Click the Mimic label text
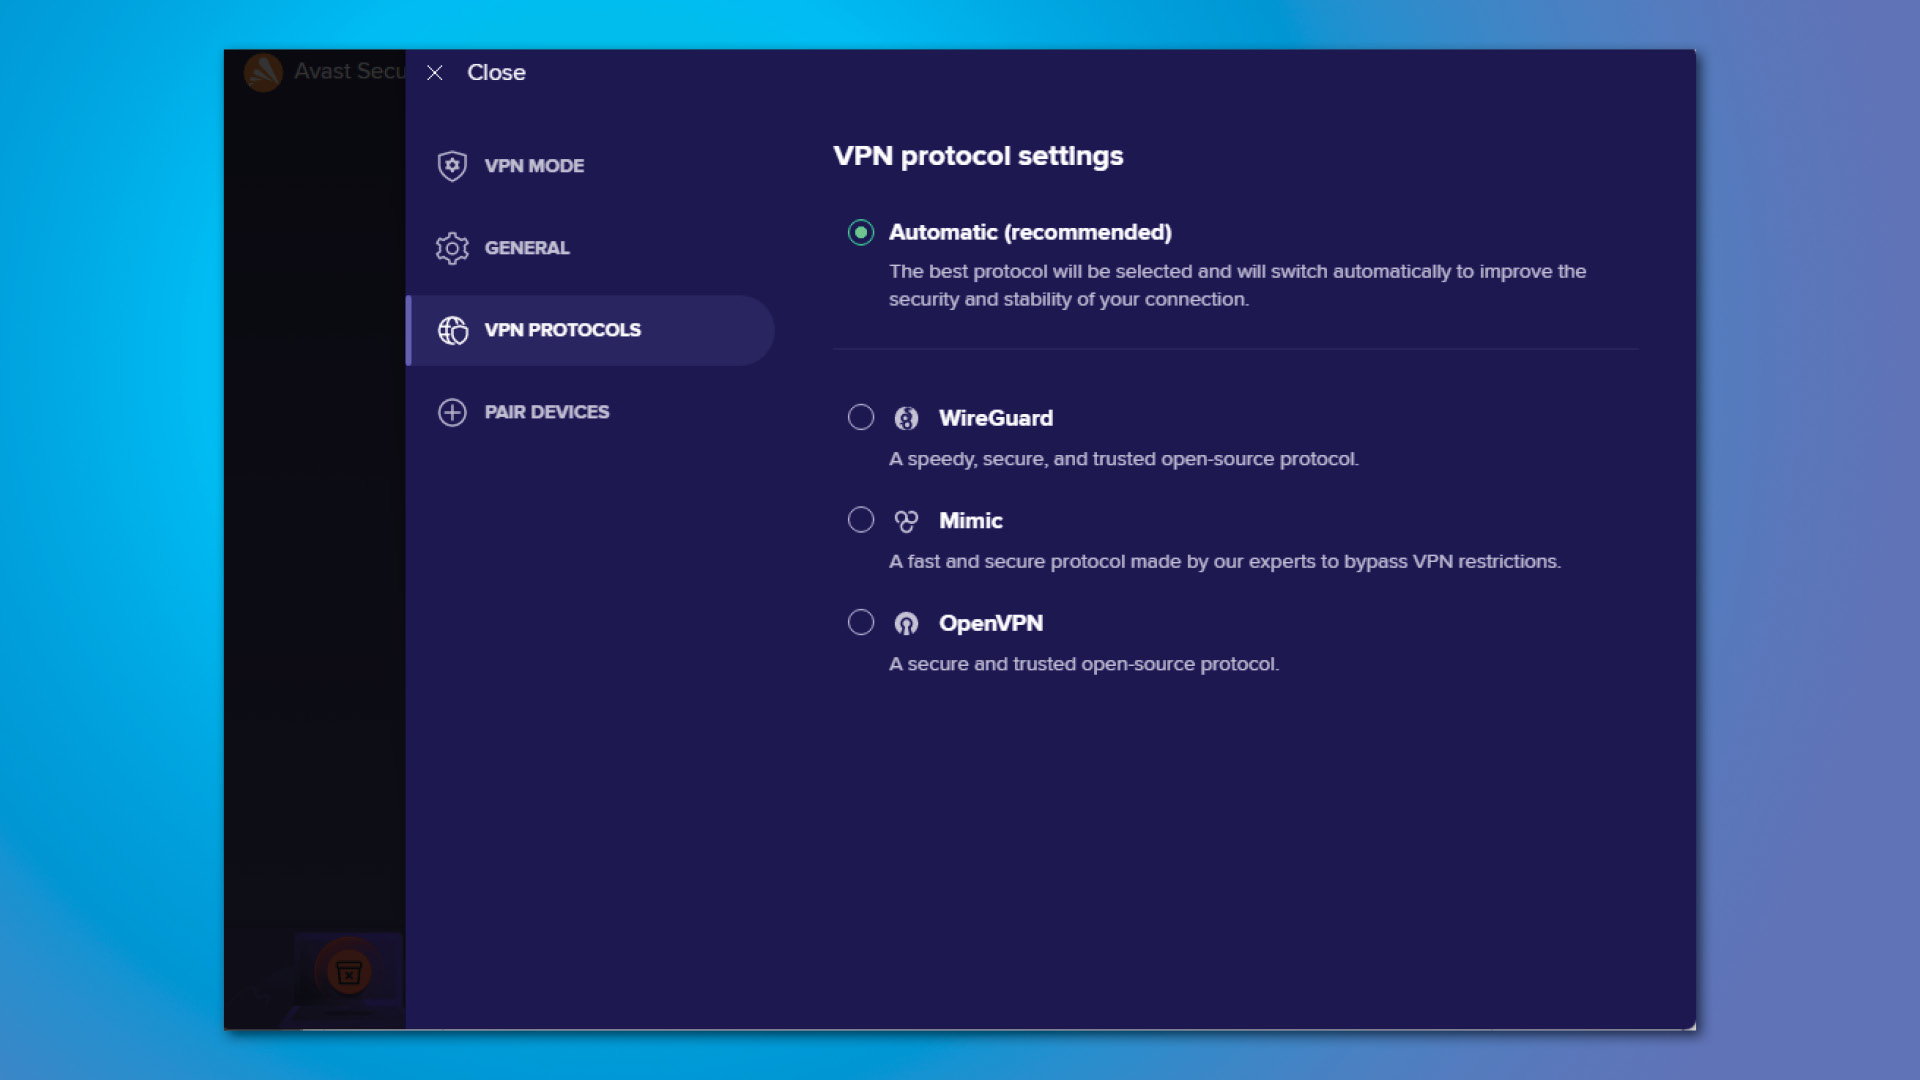1920x1080 pixels. point(970,521)
